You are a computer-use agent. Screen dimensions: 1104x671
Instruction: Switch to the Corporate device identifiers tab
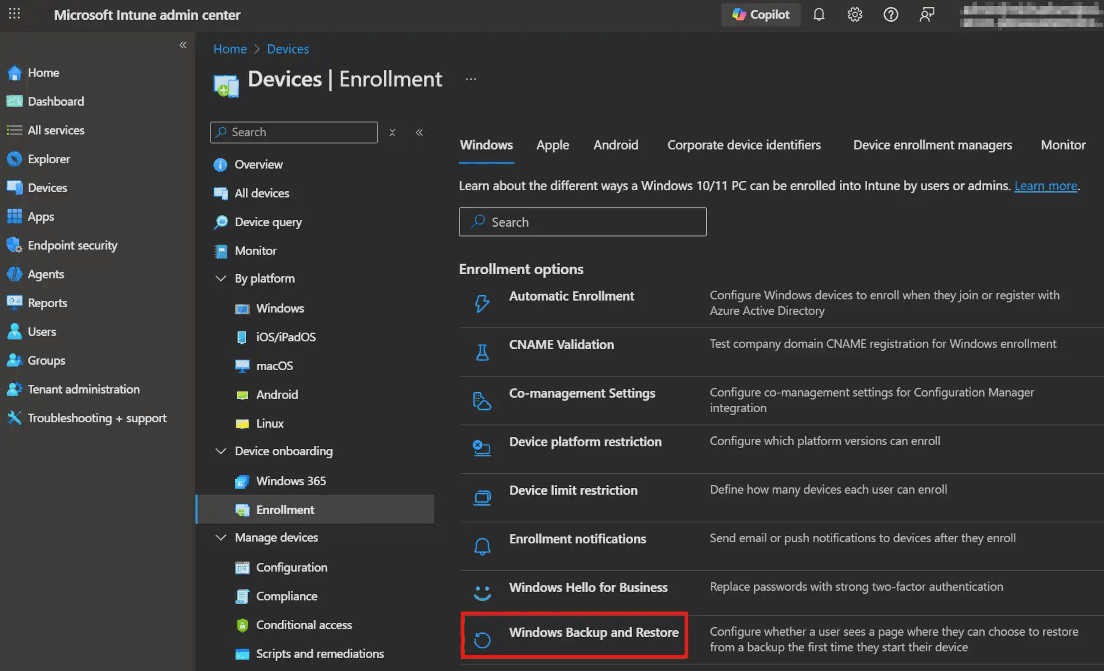(744, 145)
